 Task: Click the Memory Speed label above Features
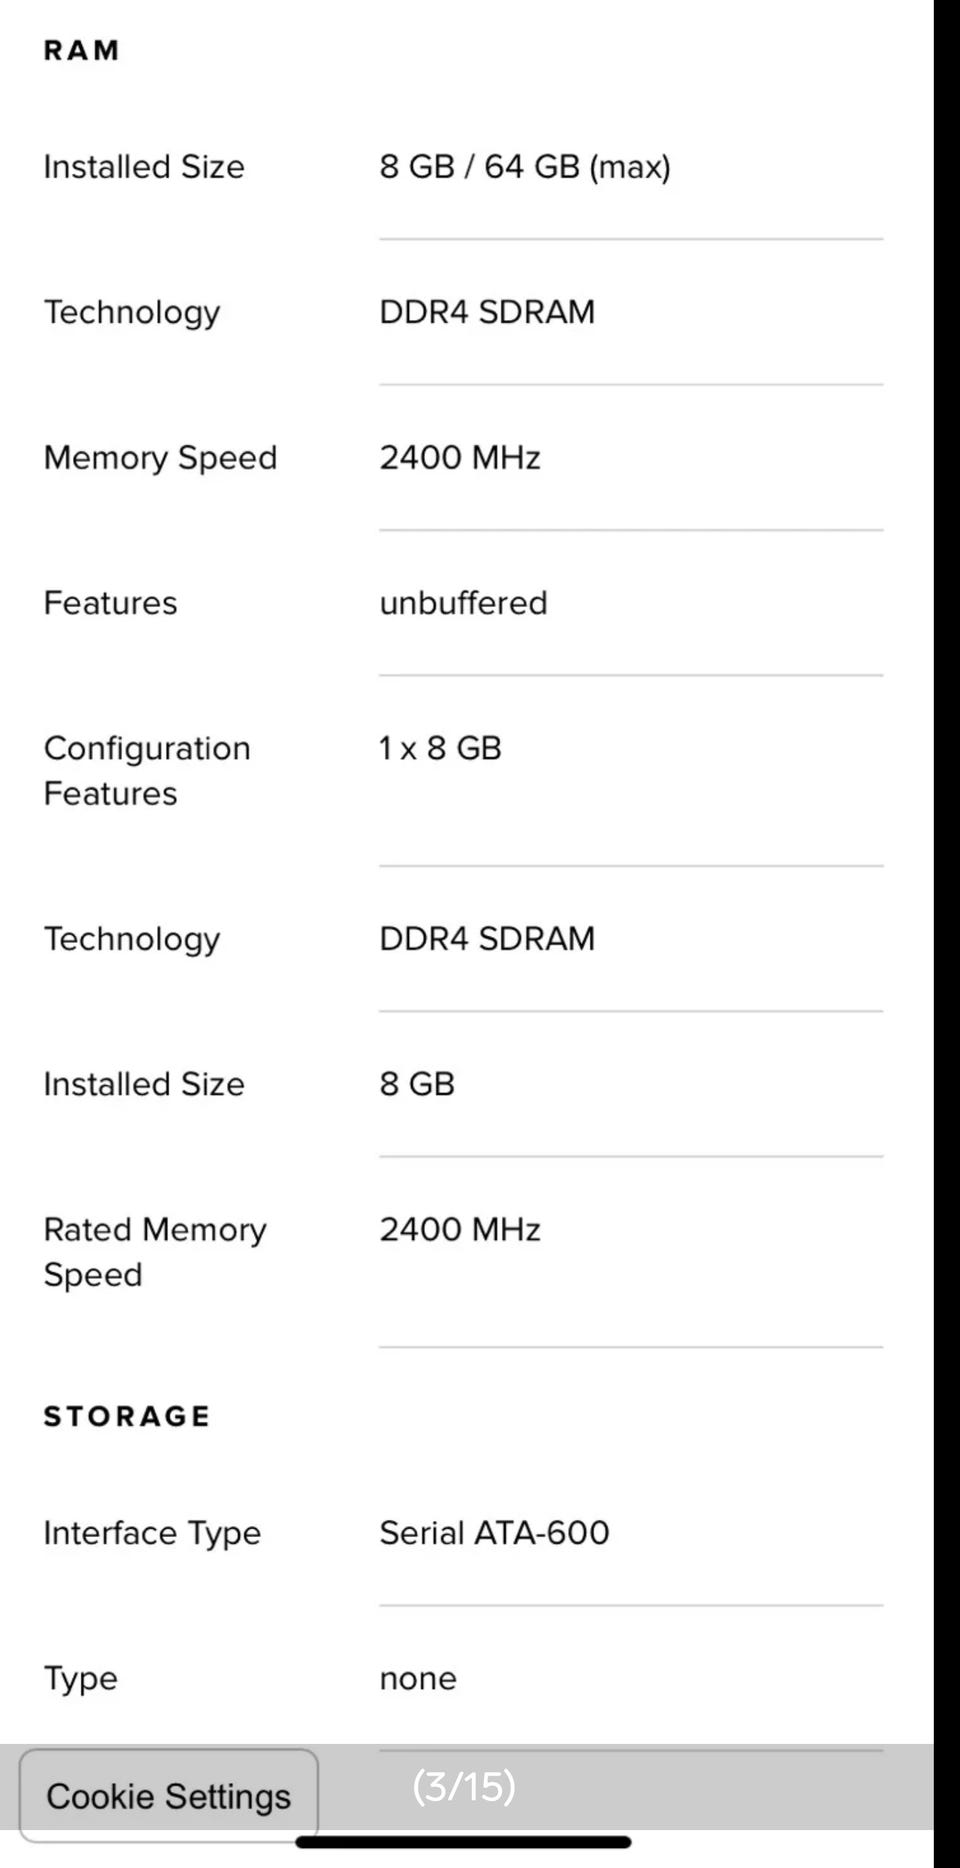160,457
